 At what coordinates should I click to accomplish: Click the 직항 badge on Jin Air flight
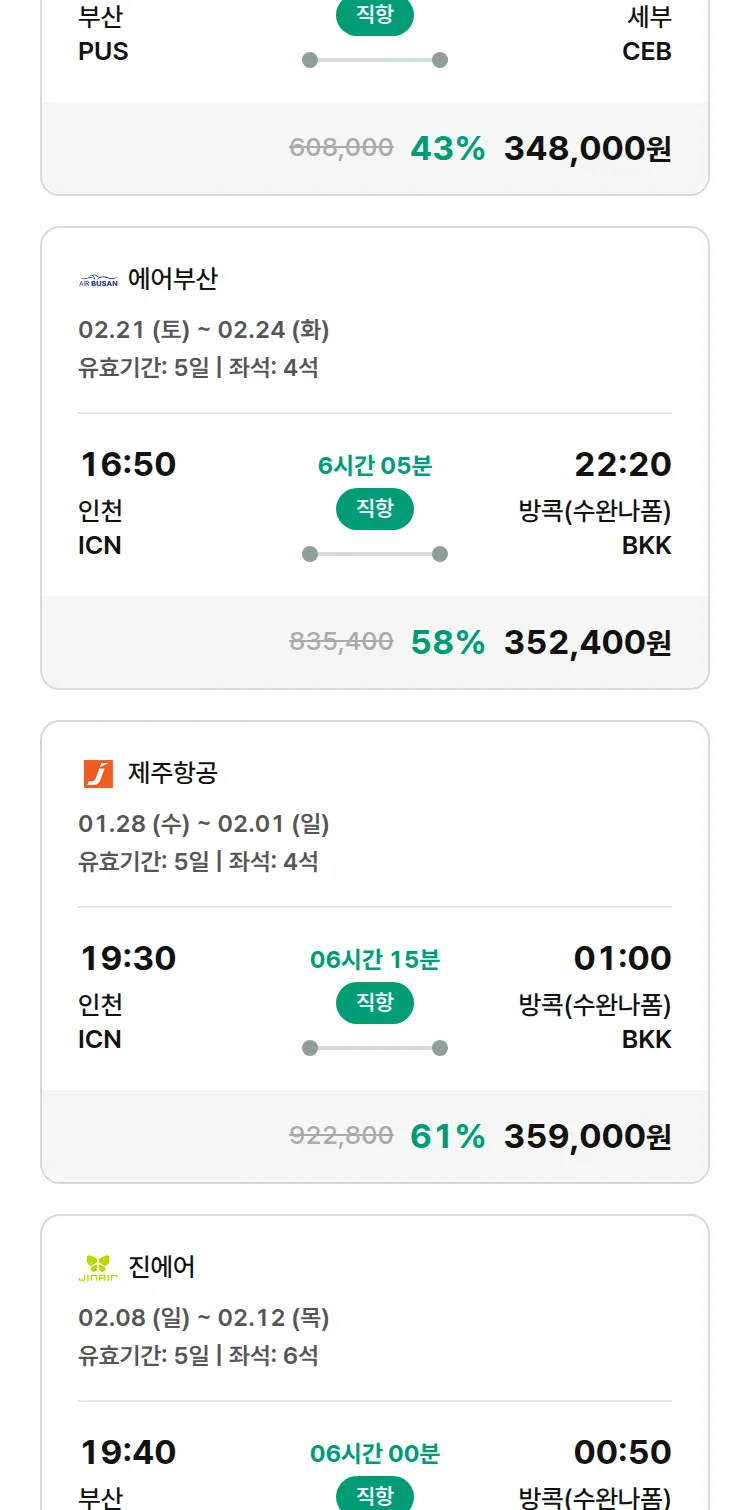pos(375,1494)
